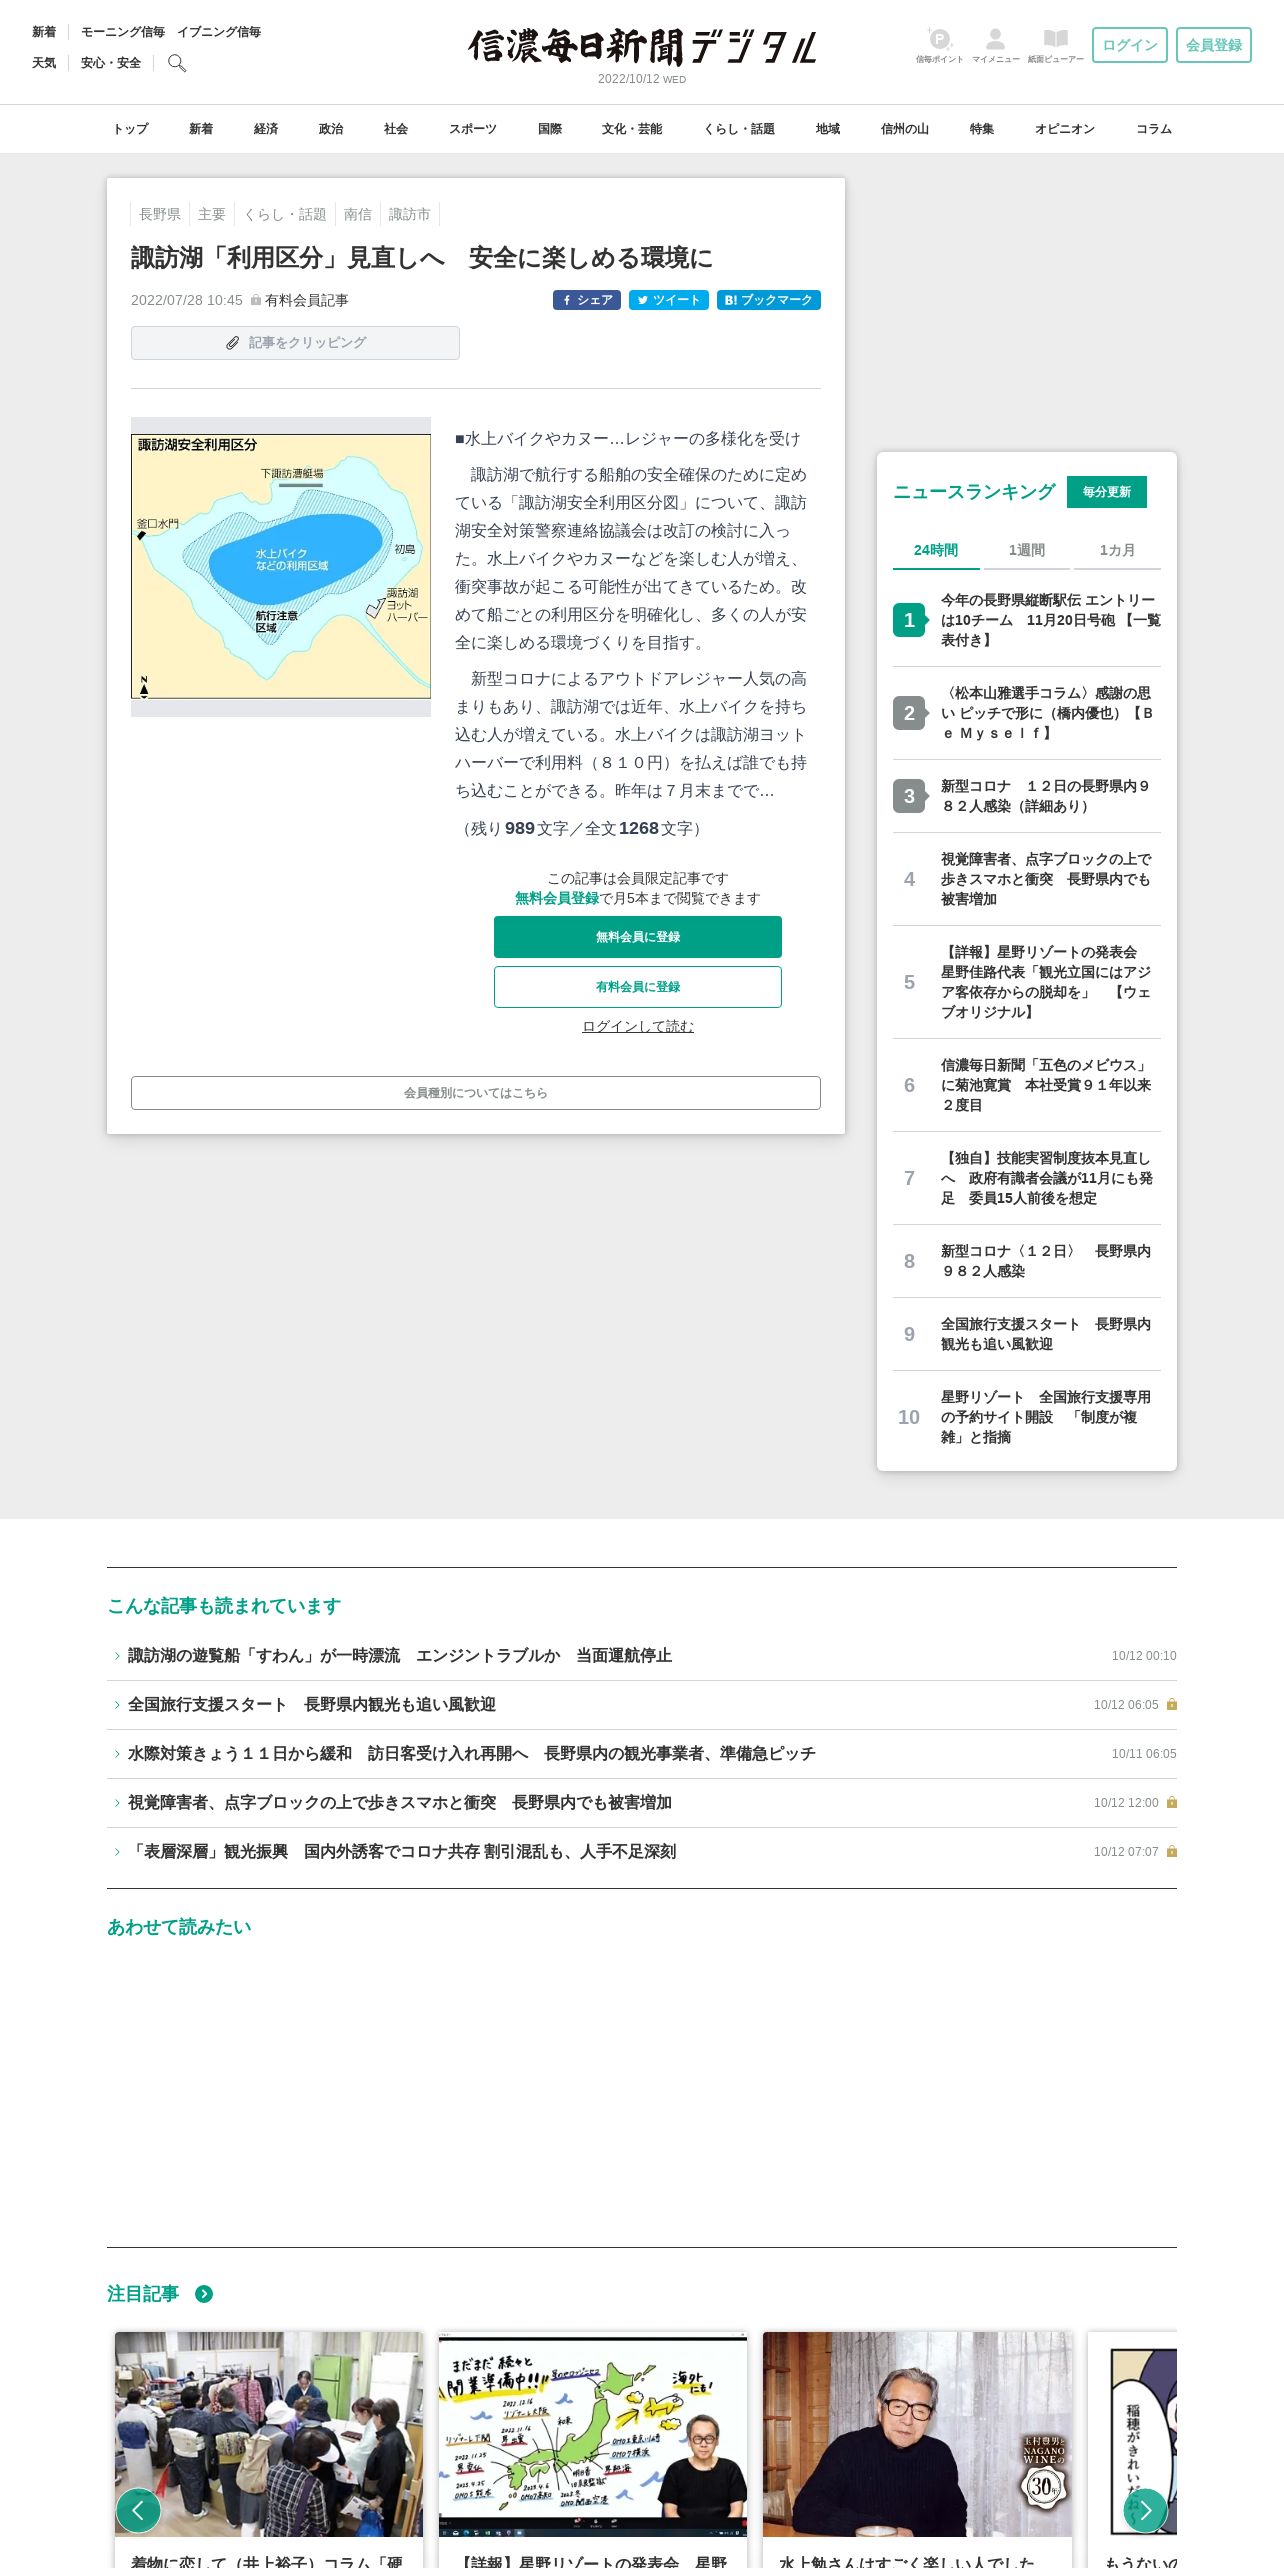Select 特集 in the navigation bar
Image resolution: width=1284 pixels, height=2568 pixels.
[x=982, y=129]
